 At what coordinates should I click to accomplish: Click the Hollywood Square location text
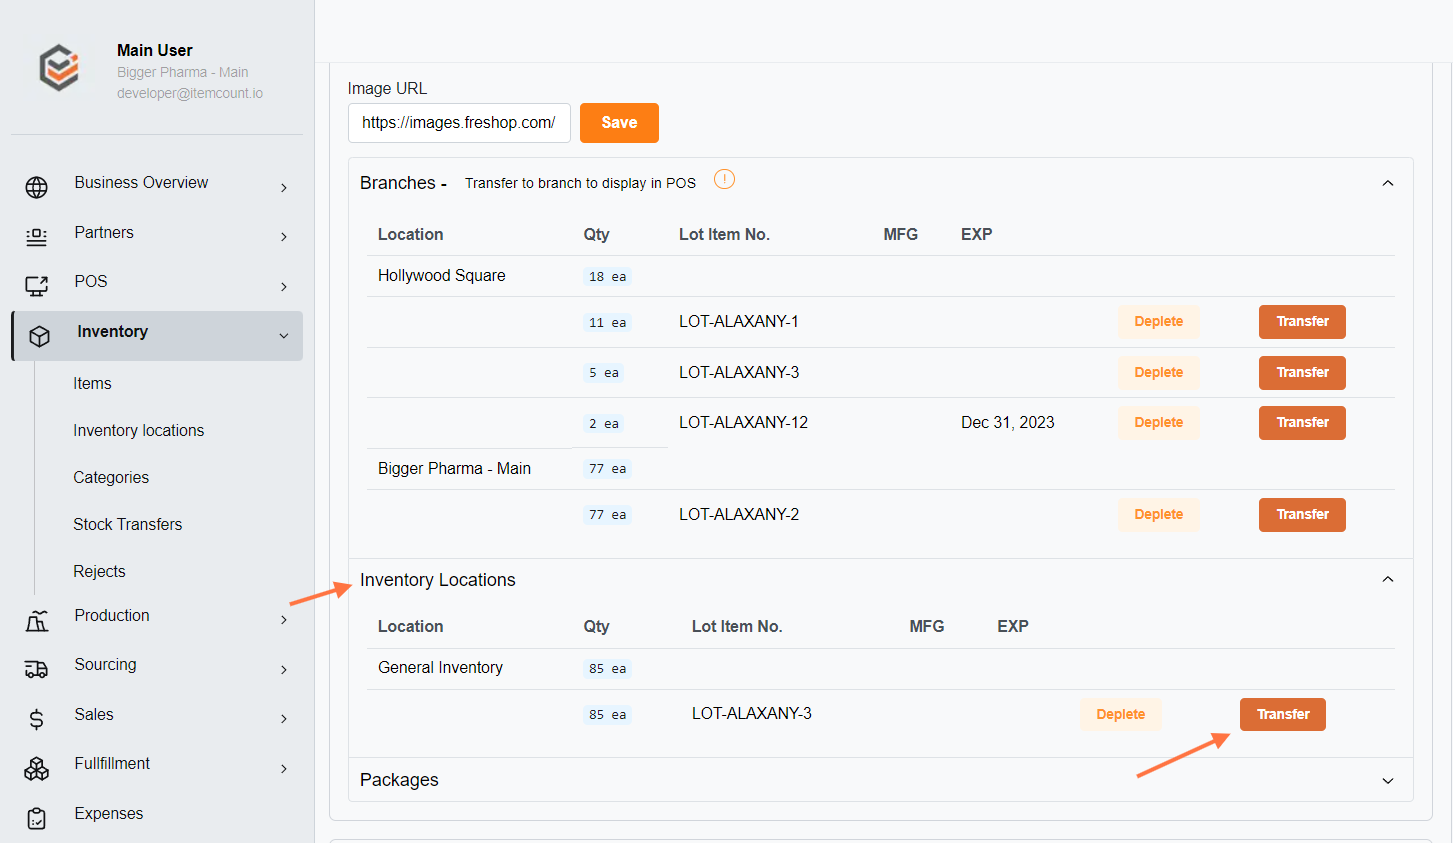(x=441, y=275)
